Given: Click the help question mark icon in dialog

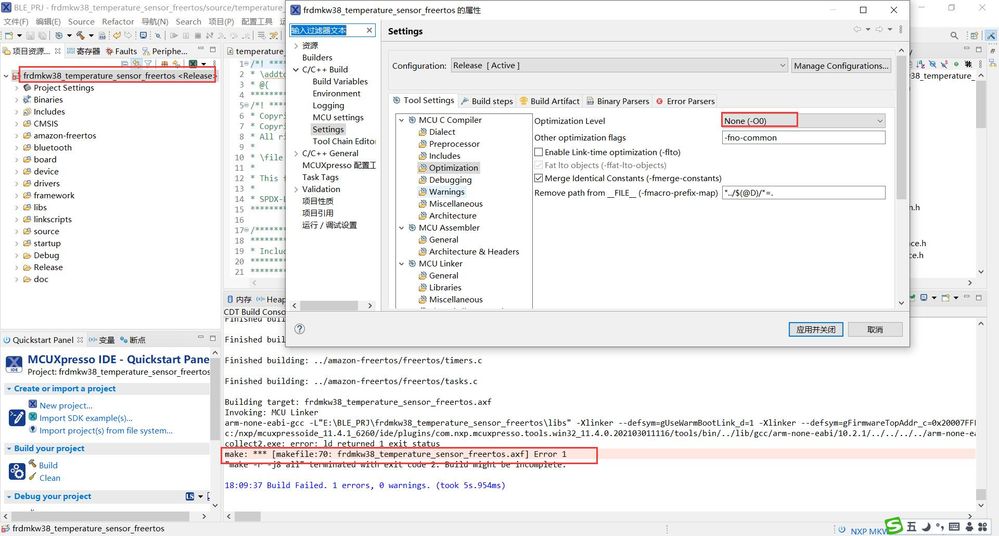Looking at the screenshot, I should (299, 329).
